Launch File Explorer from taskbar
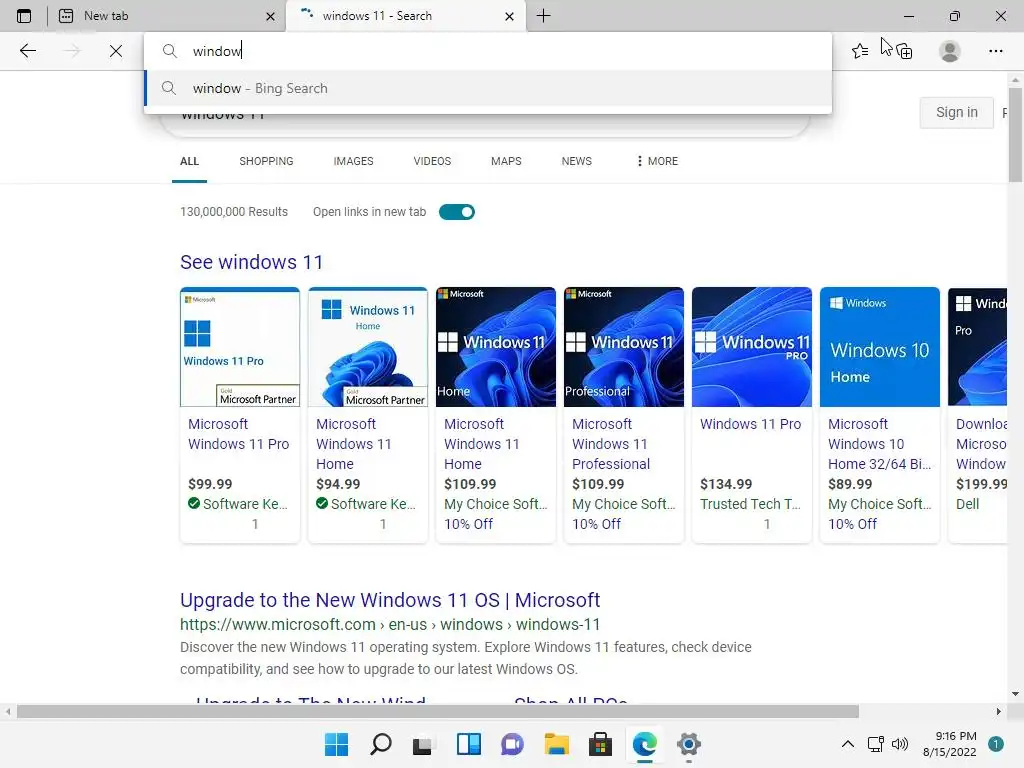 pyautogui.click(x=556, y=744)
